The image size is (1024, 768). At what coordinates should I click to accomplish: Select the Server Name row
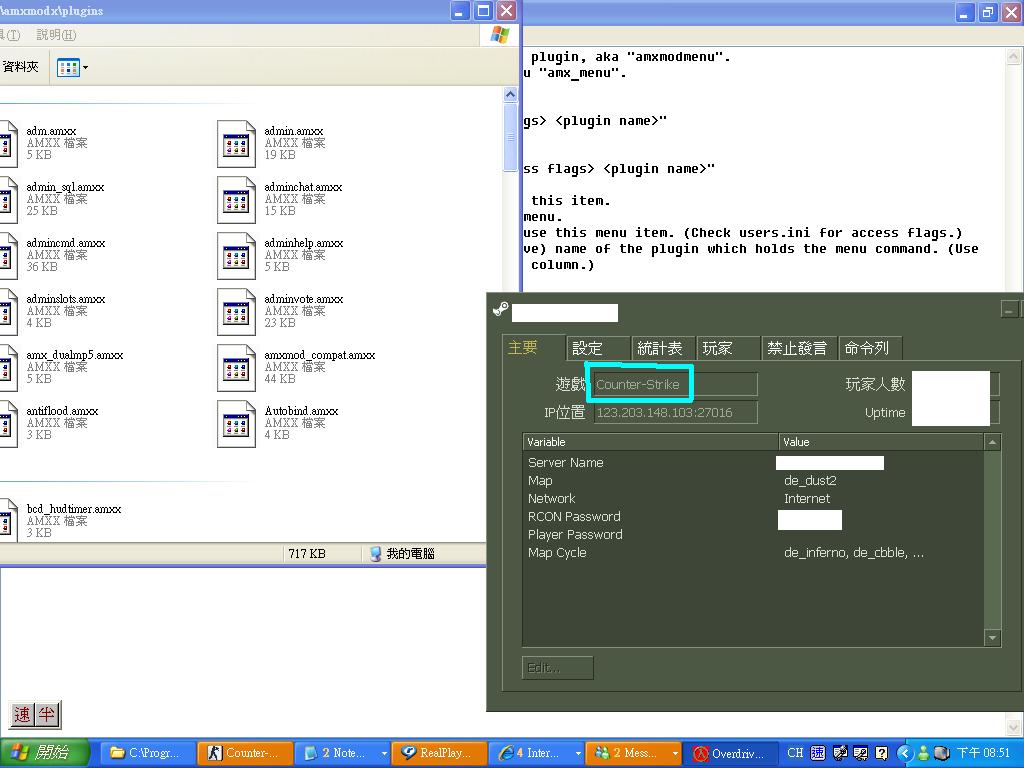click(x=753, y=463)
